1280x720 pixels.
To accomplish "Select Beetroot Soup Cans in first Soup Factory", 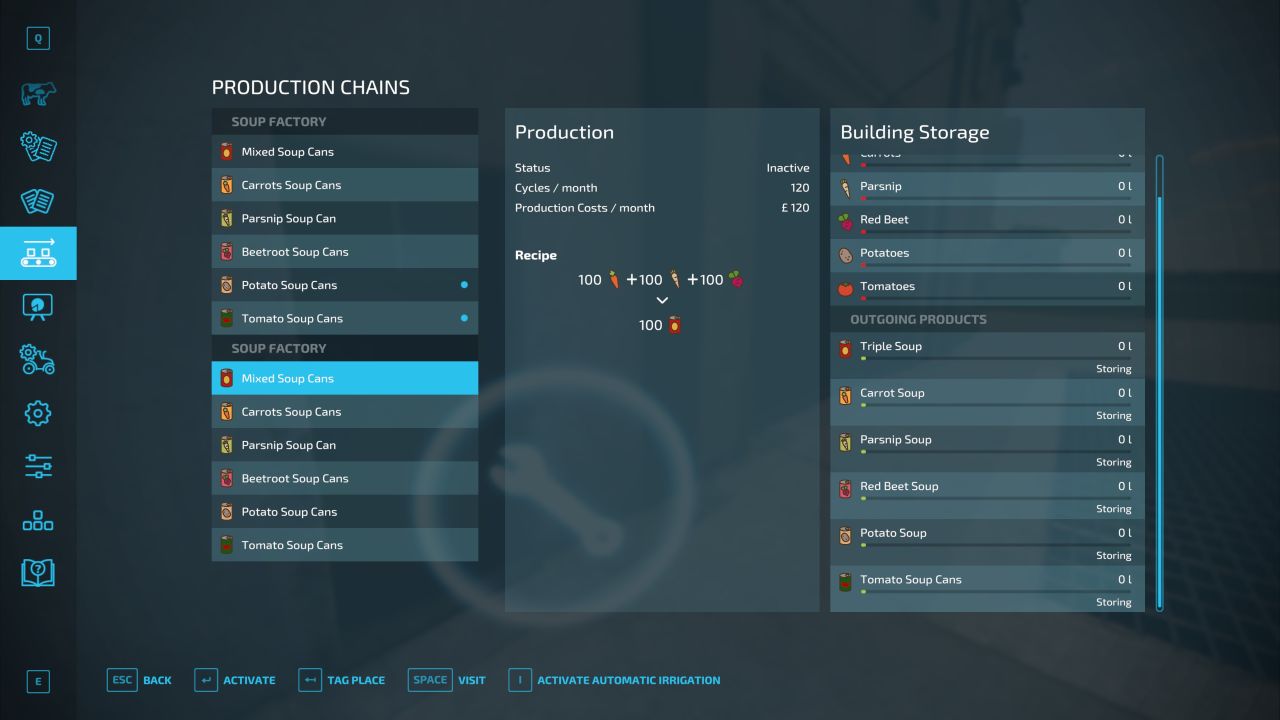I will click(345, 252).
